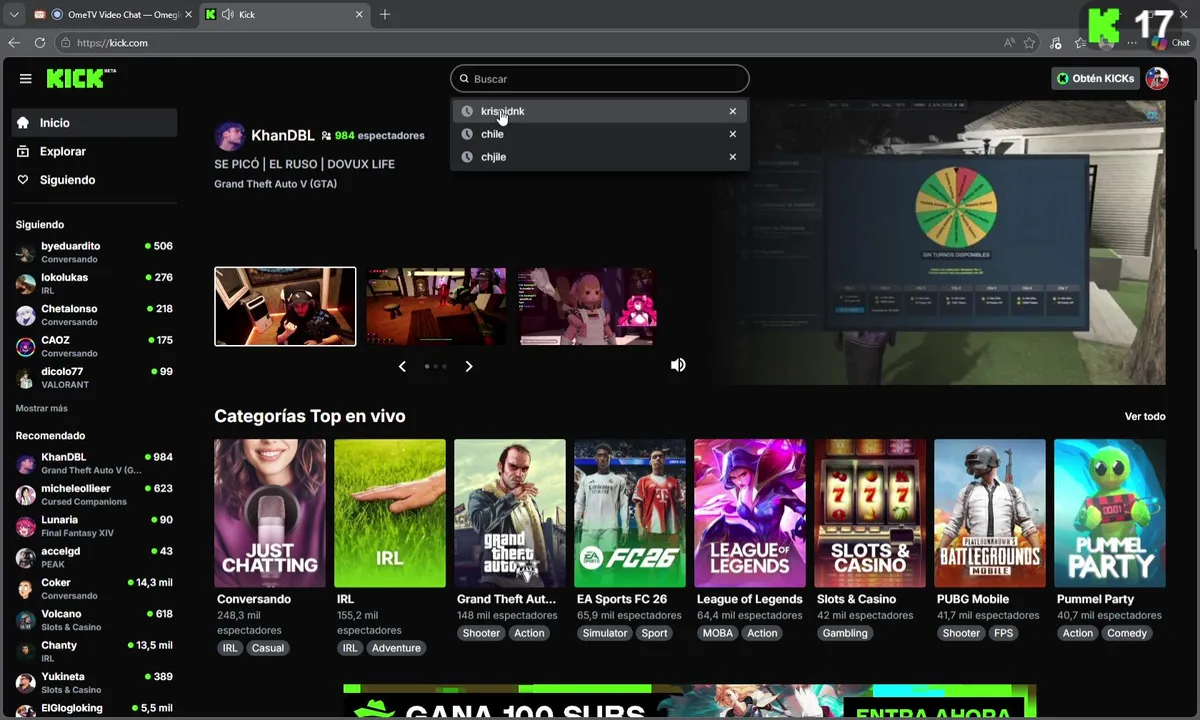Open micheleollieer recommended channel

(94, 494)
